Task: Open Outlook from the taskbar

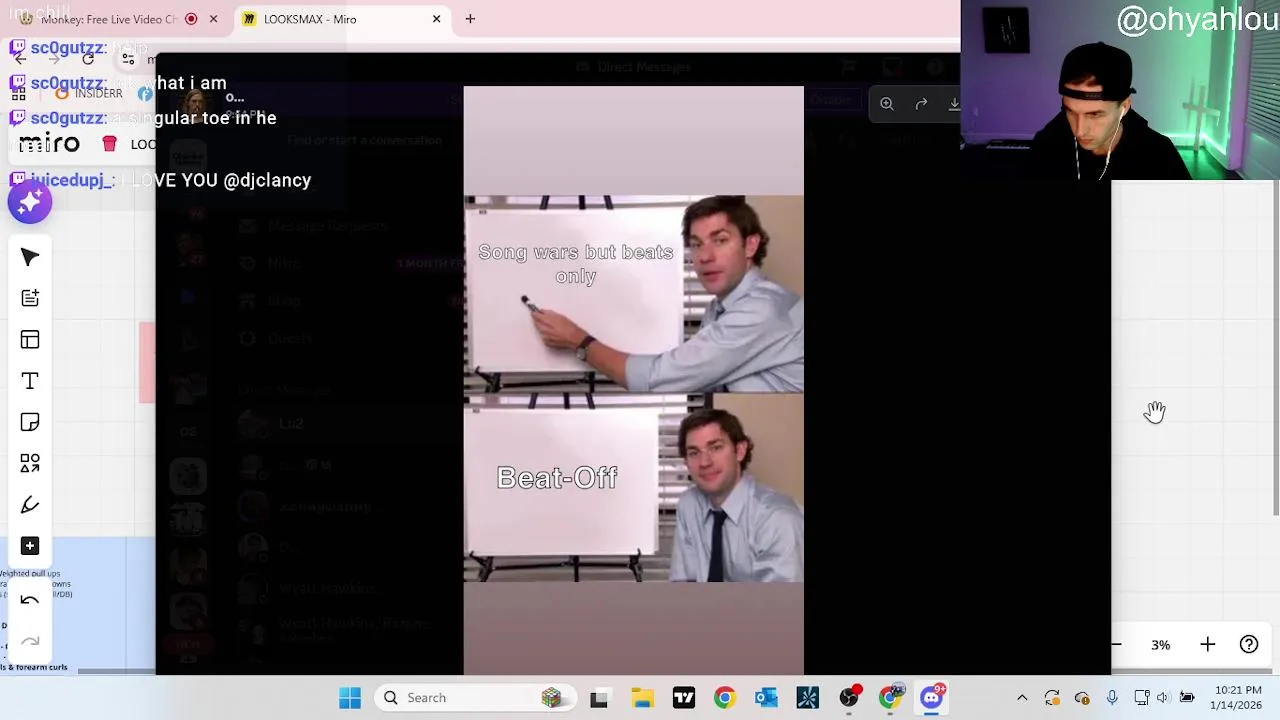Action: (766, 698)
